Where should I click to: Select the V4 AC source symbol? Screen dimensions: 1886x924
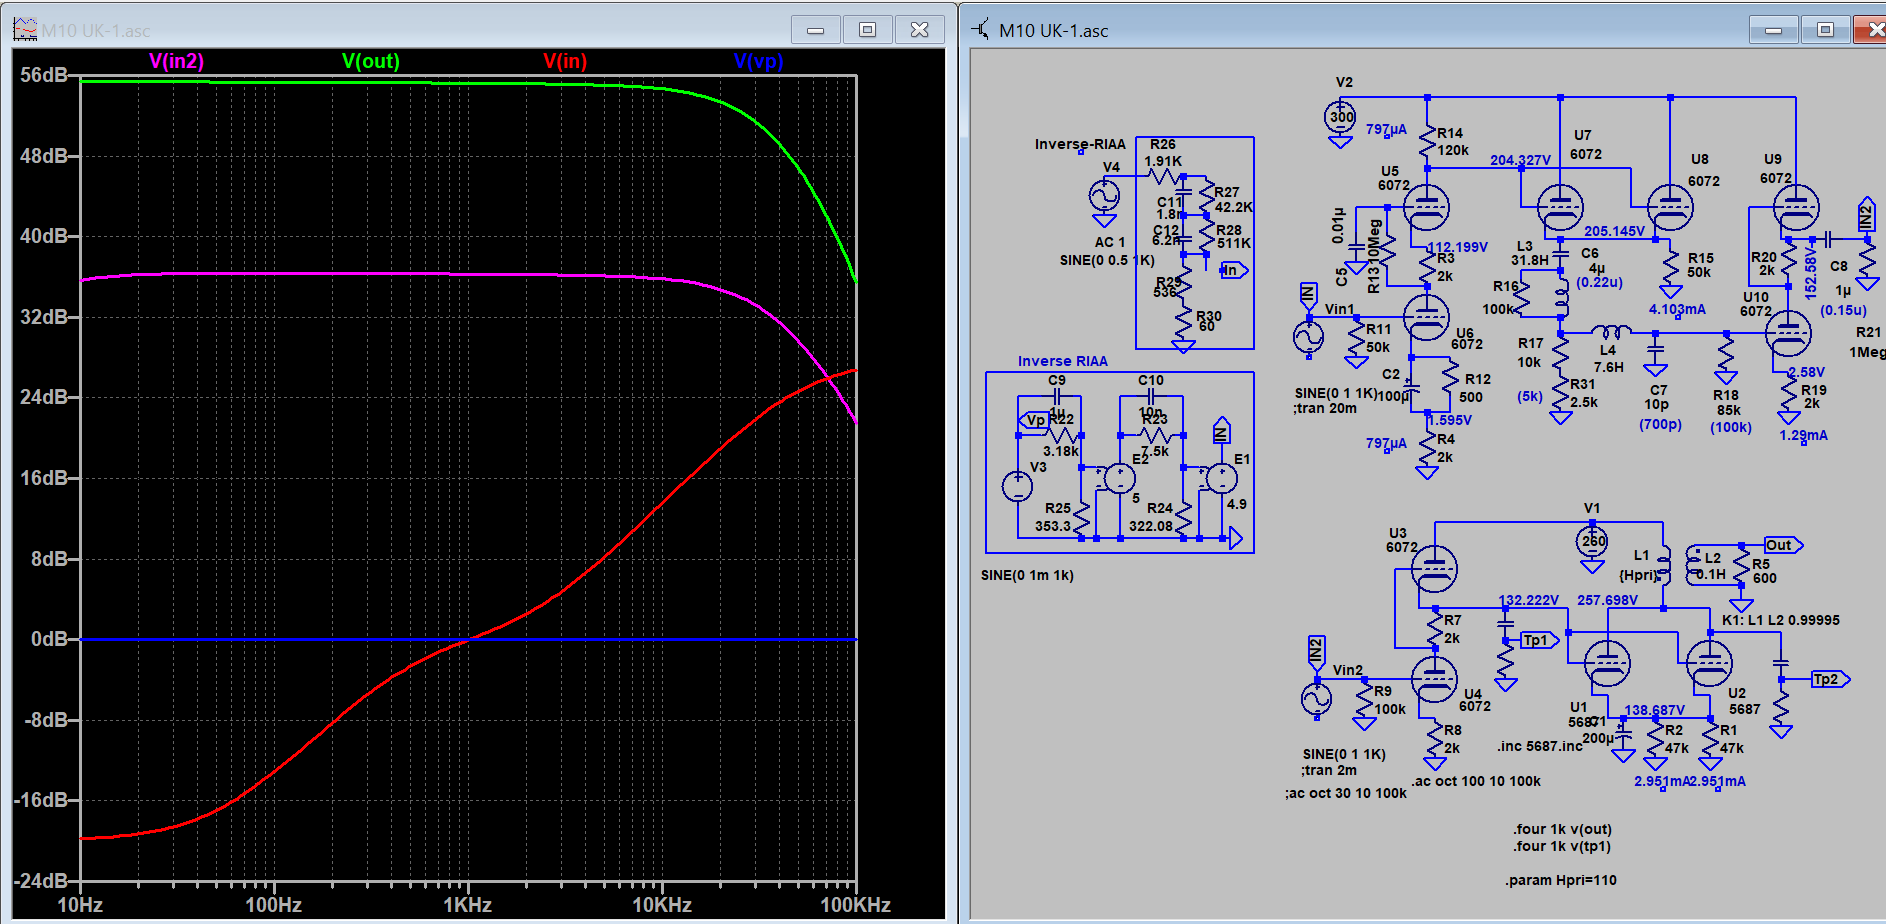pos(1105,194)
